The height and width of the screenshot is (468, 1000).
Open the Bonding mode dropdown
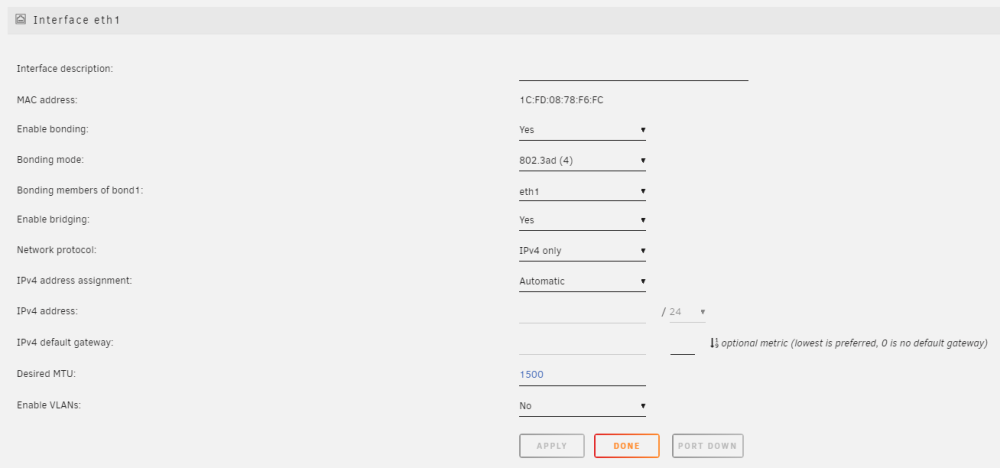click(582, 161)
